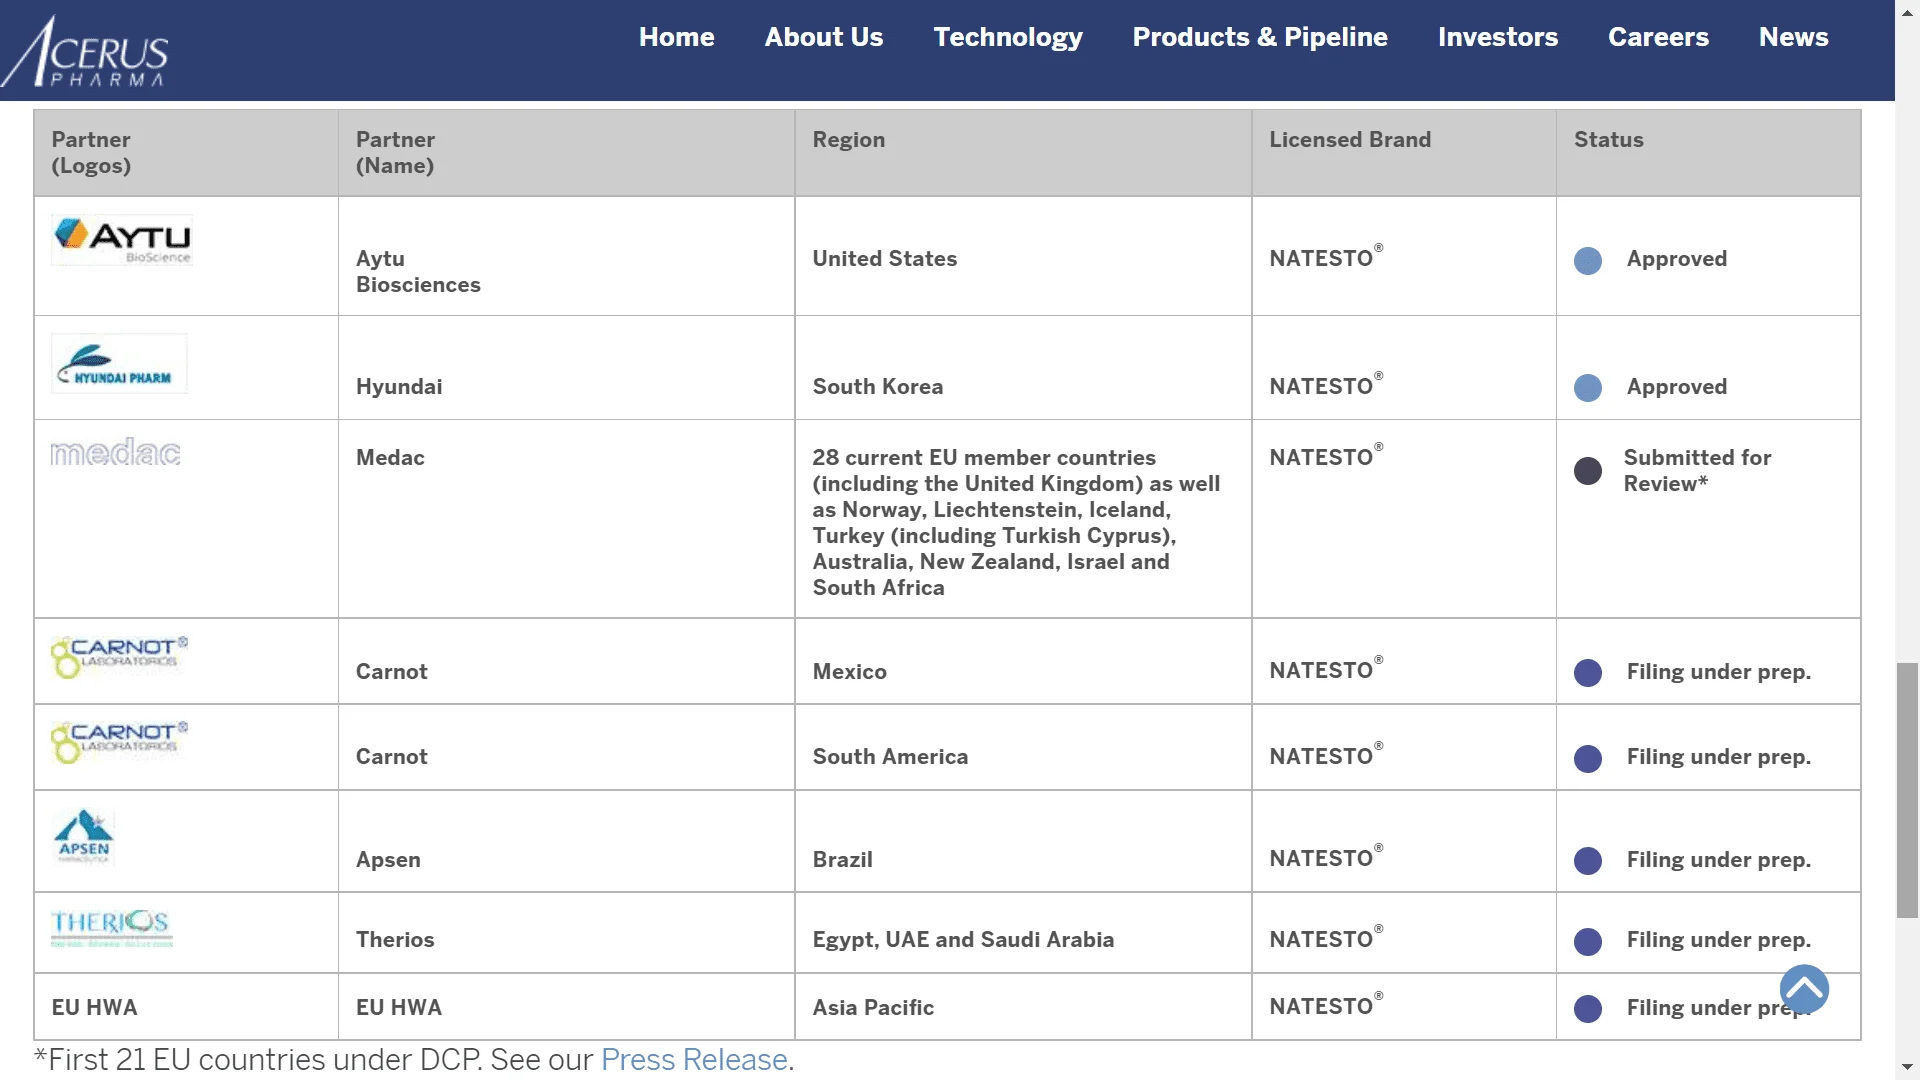Screen dimensions: 1920x1080
Task: Go to the Technology section
Action: click(x=1008, y=37)
